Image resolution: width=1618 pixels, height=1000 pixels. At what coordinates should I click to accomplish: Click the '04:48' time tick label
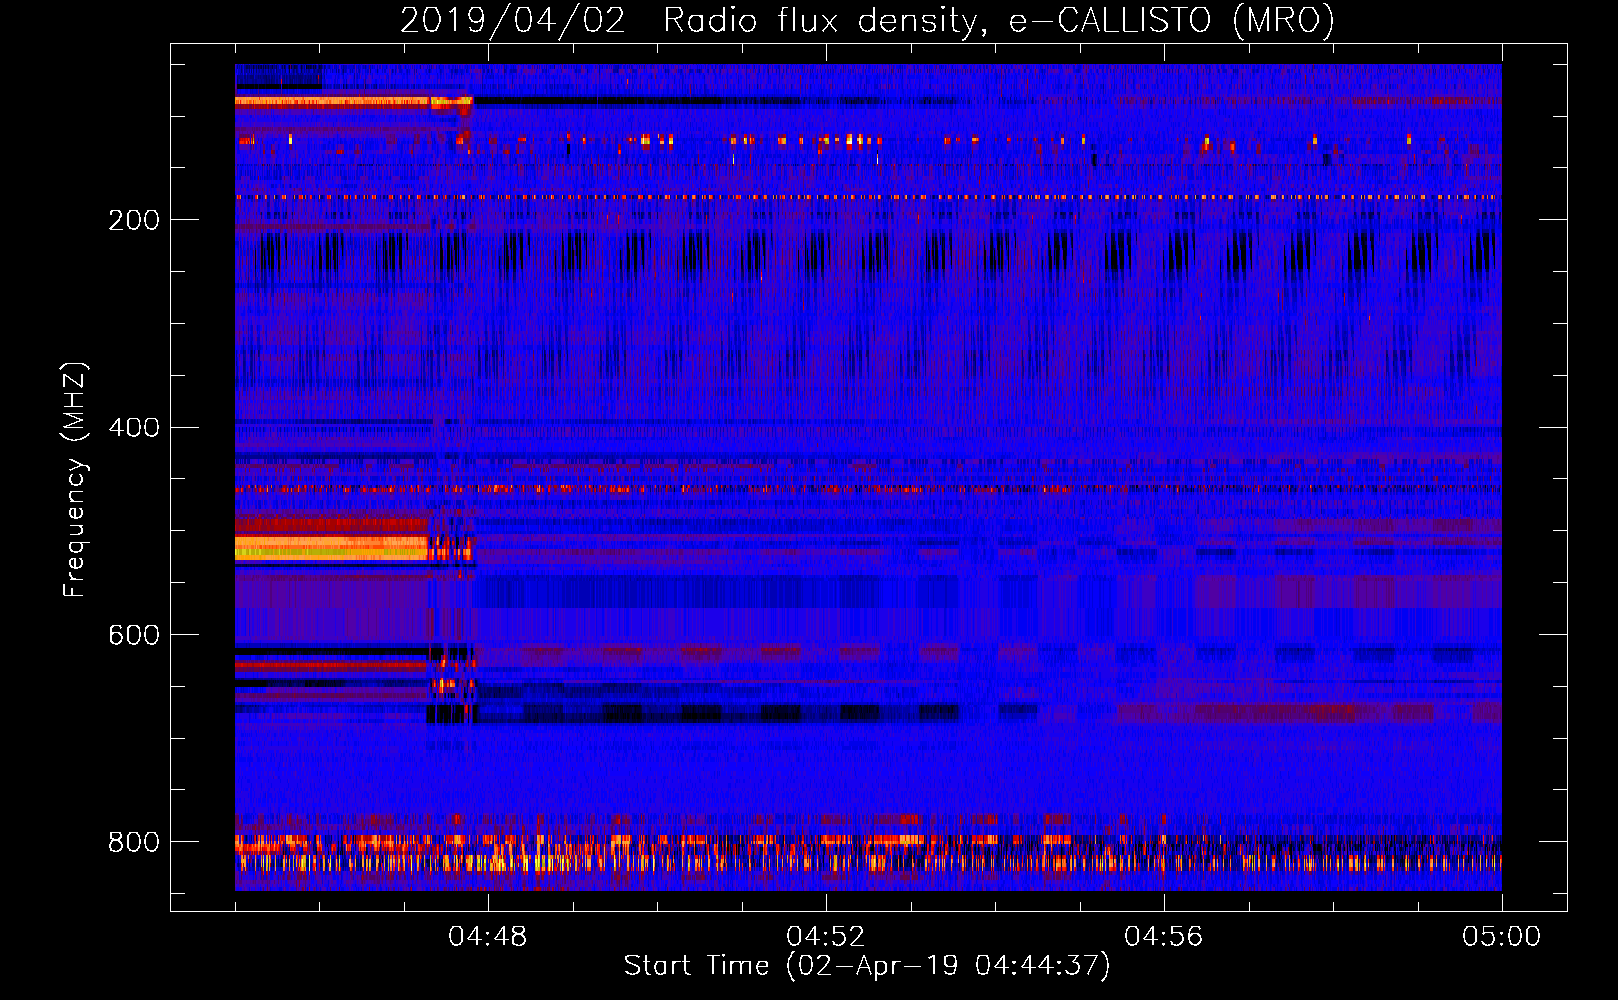pos(488,937)
